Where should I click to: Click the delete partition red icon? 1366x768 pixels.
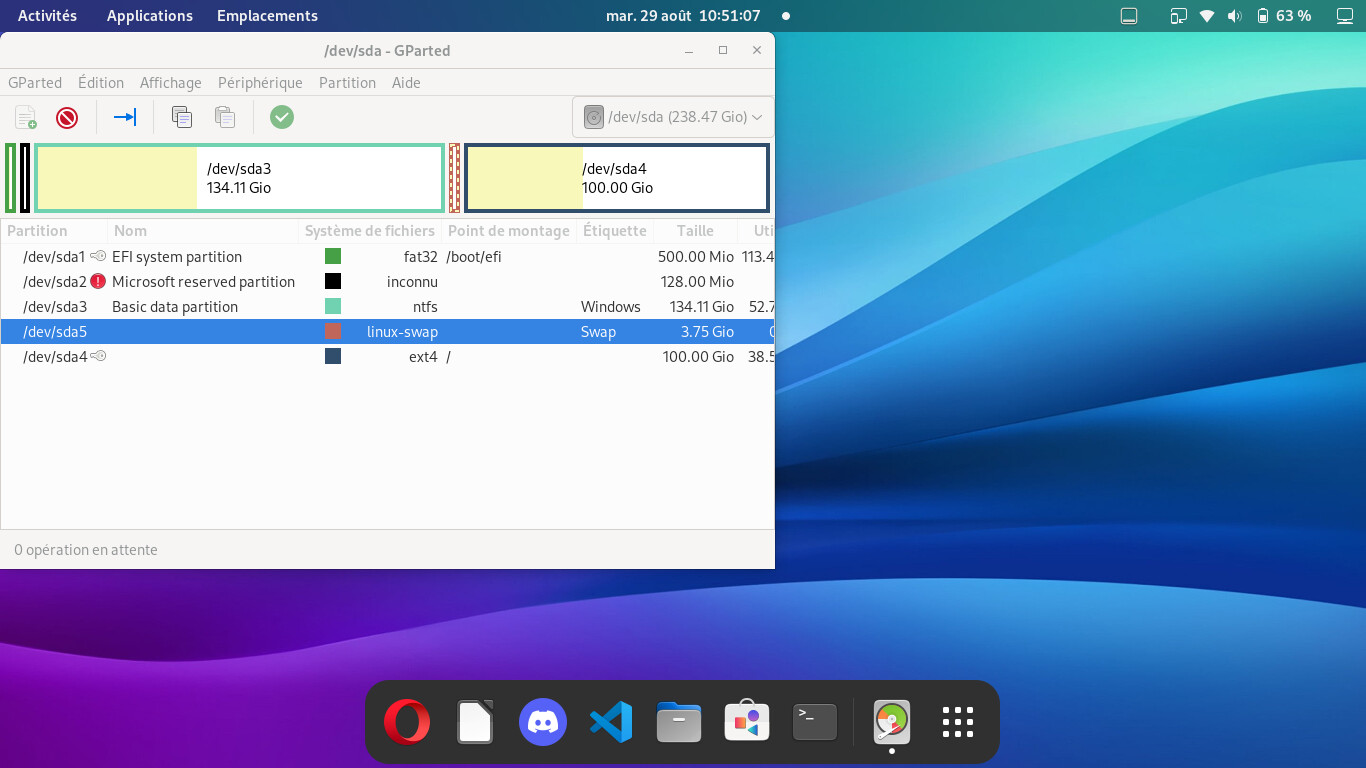pyautogui.click(x=67, y=118)
